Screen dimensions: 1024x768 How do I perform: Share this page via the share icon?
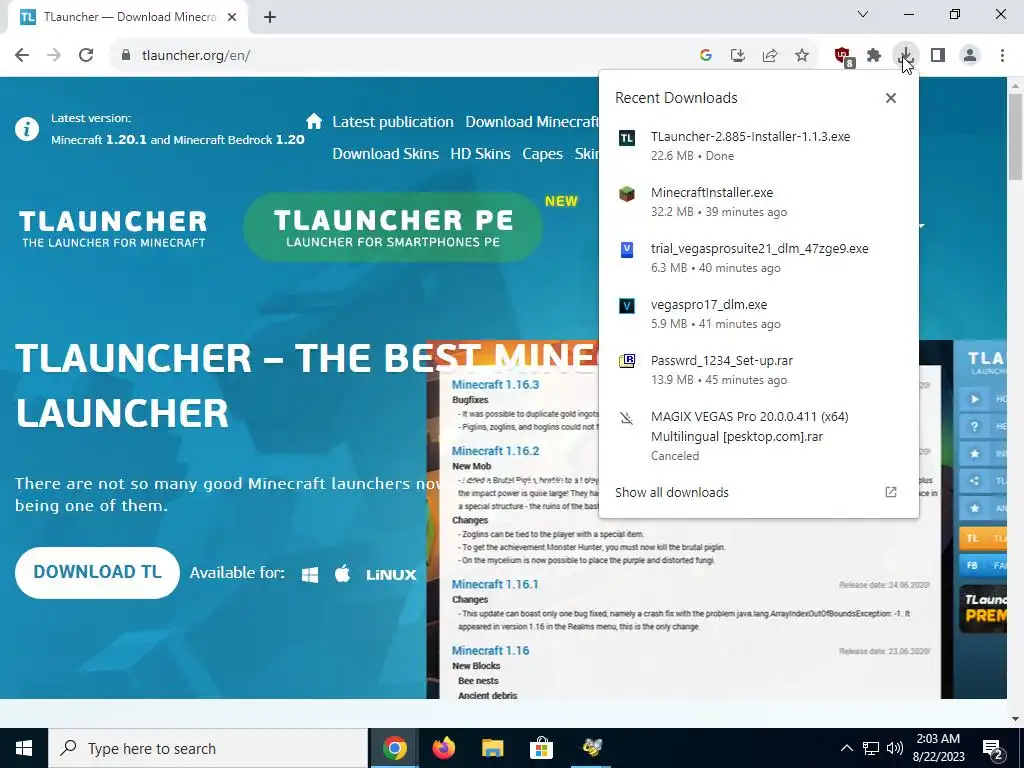(x=770, y=56)
